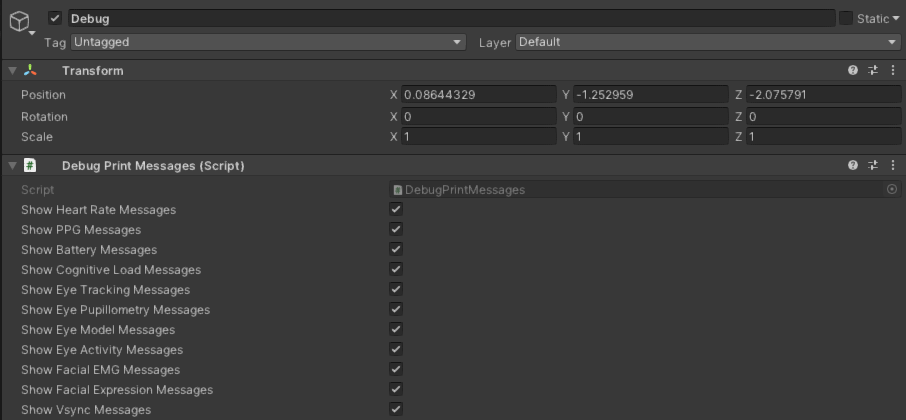
Task: Toggle the Debug object active checkbox
Action: point(55,18)
